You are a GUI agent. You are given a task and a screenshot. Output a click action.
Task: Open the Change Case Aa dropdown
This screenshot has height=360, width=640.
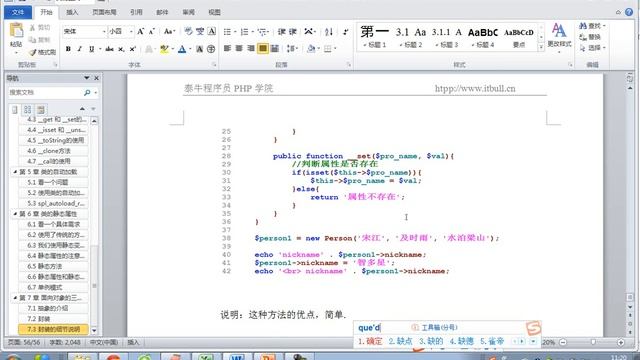(x=169, y=31)
